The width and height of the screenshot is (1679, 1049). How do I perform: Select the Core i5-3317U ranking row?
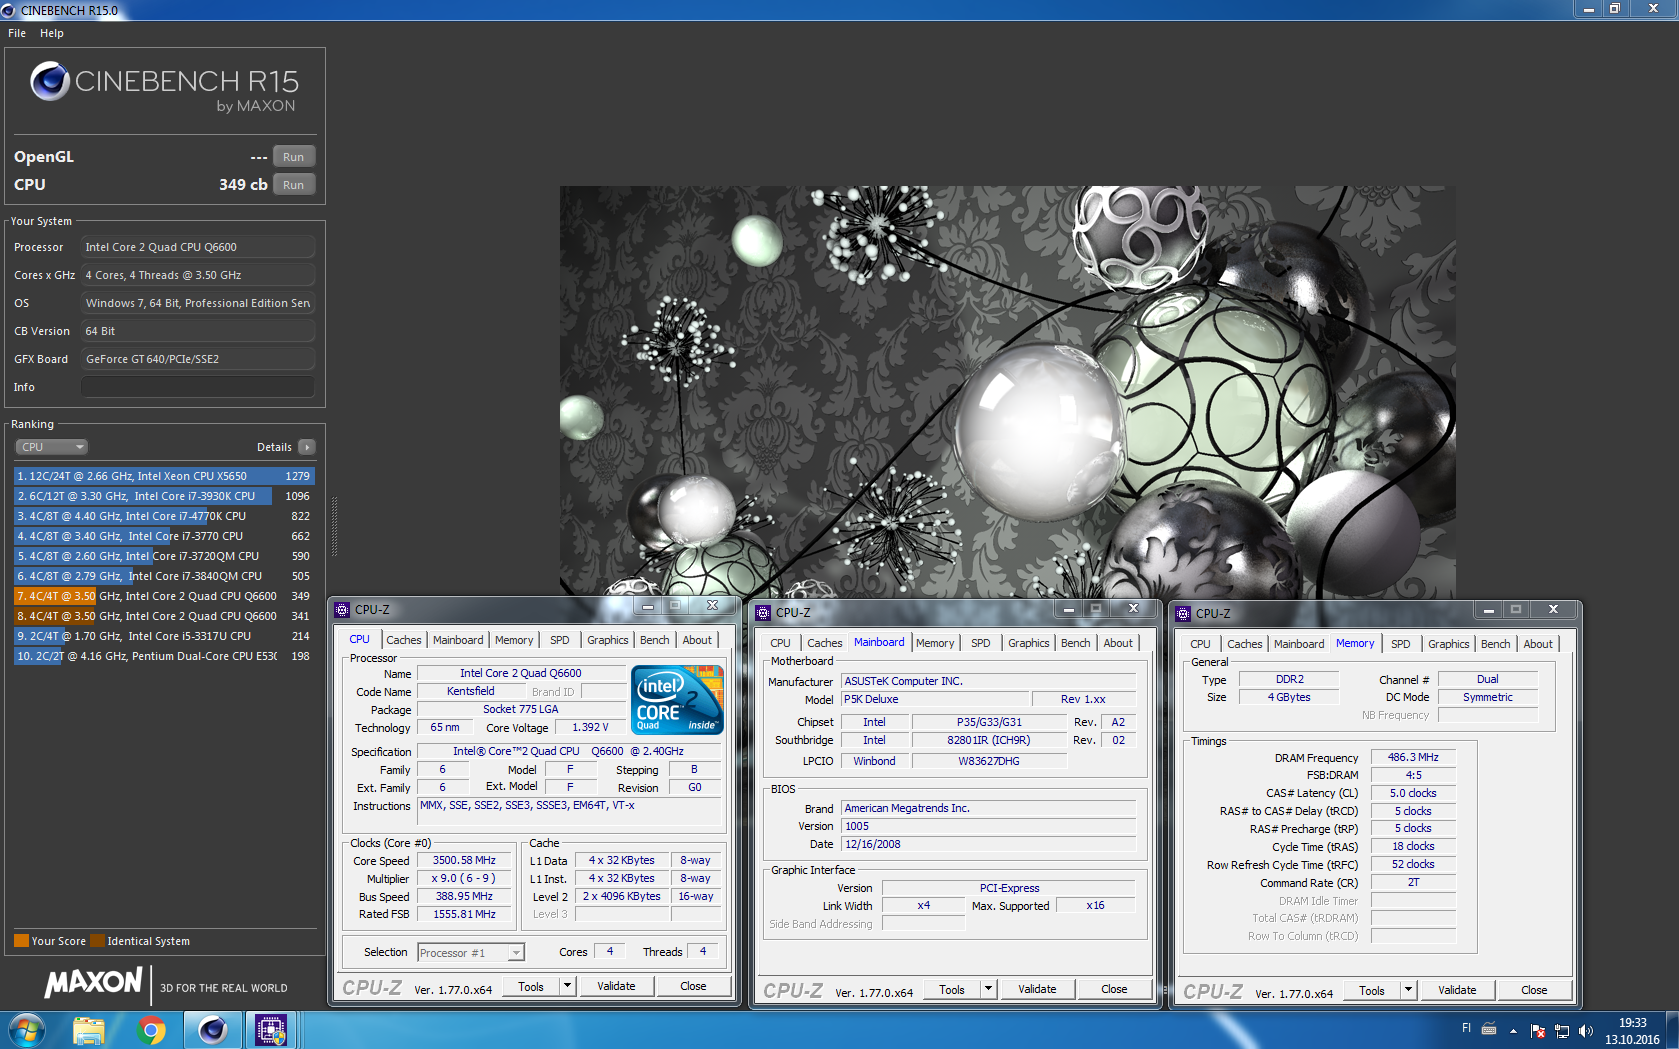pyautogui.click(x=164, y=636)
